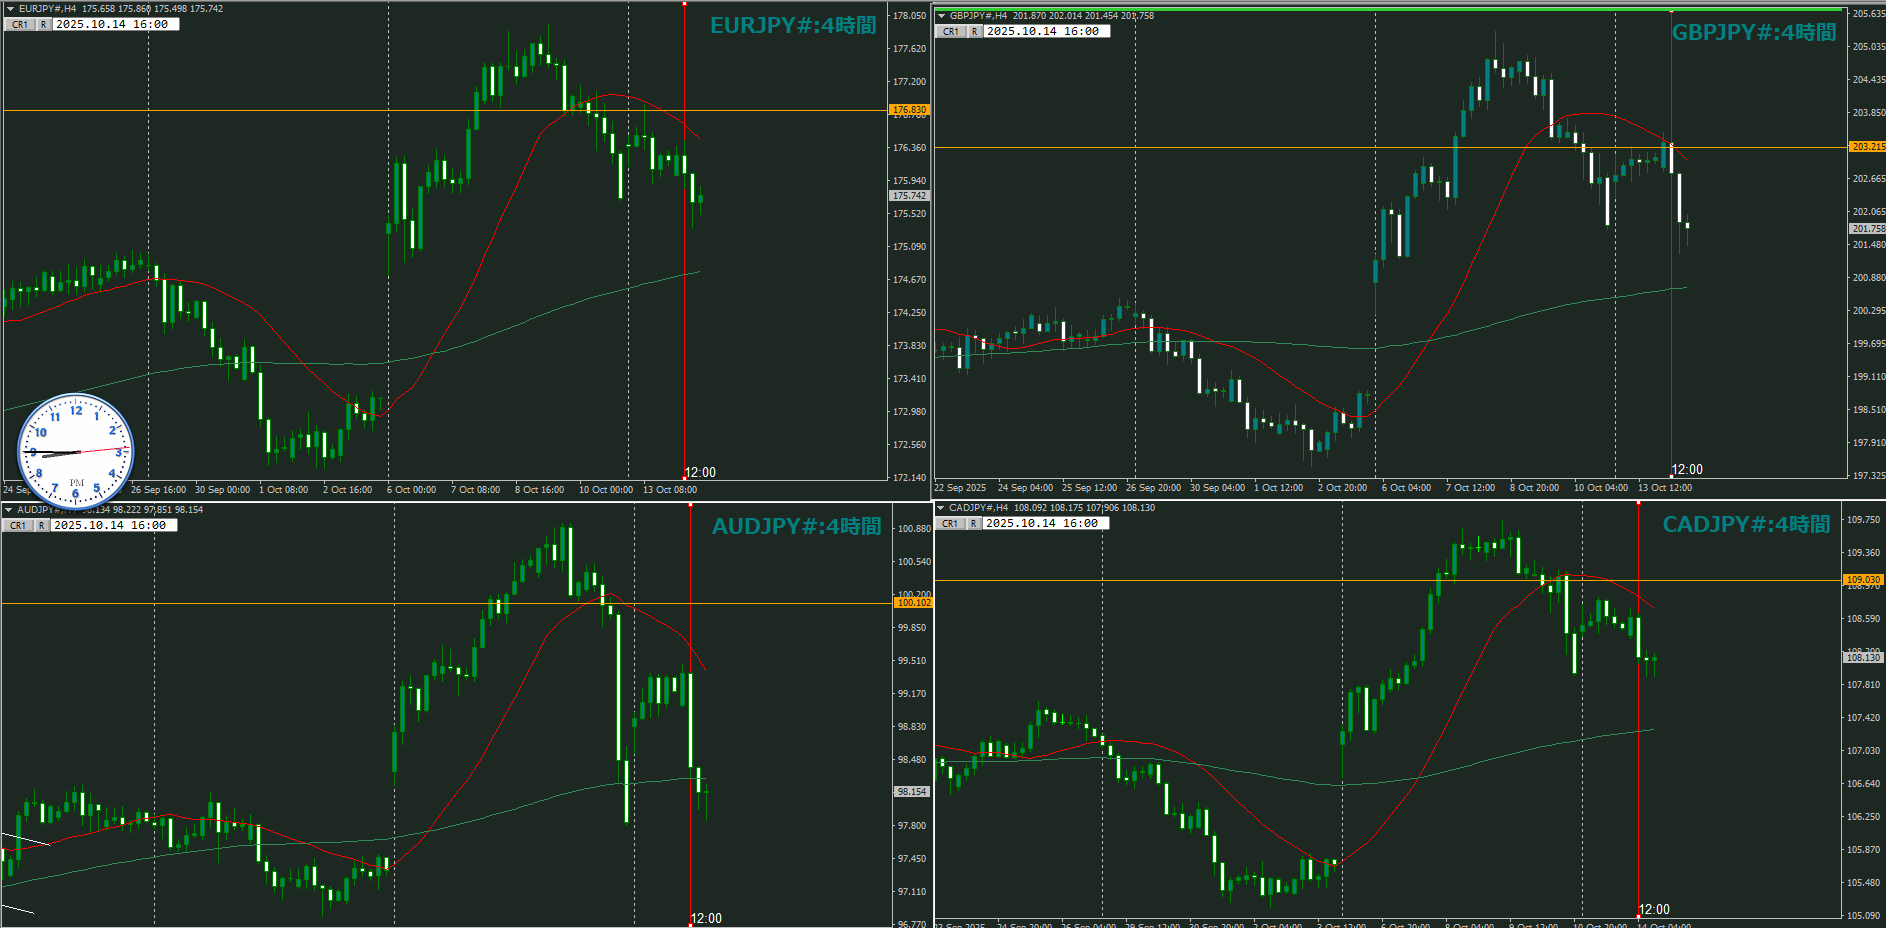Select the orange 176.830 price label on EURJPY
Screen dimensions: 1886x928
click(x=909, y=110)
